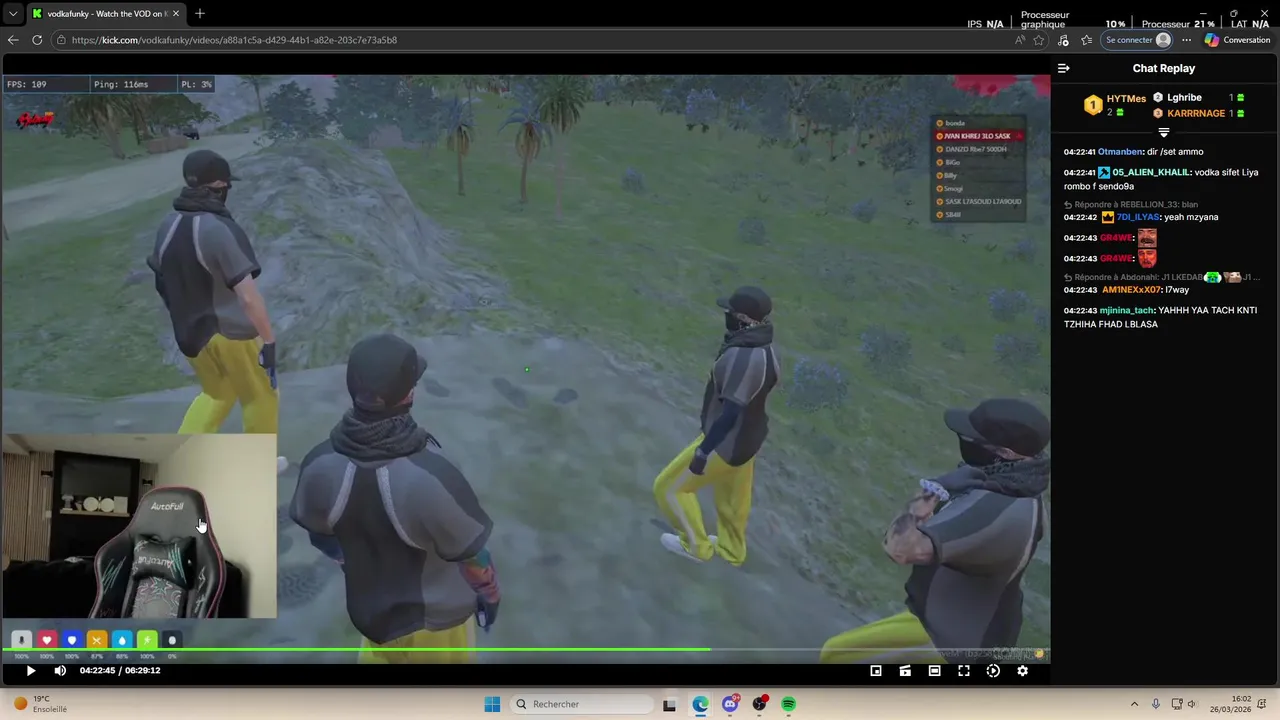Viewport: 1280px width, 720px height.
Task: Toggle theater mode on the player
Action: point(934,671)
